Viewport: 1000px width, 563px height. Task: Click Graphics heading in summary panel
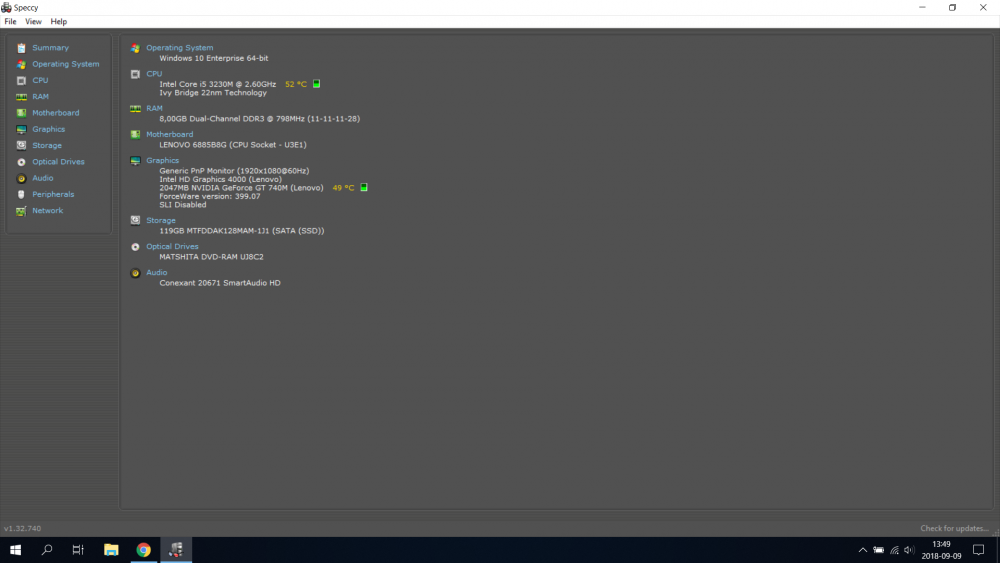pos(163,161)
